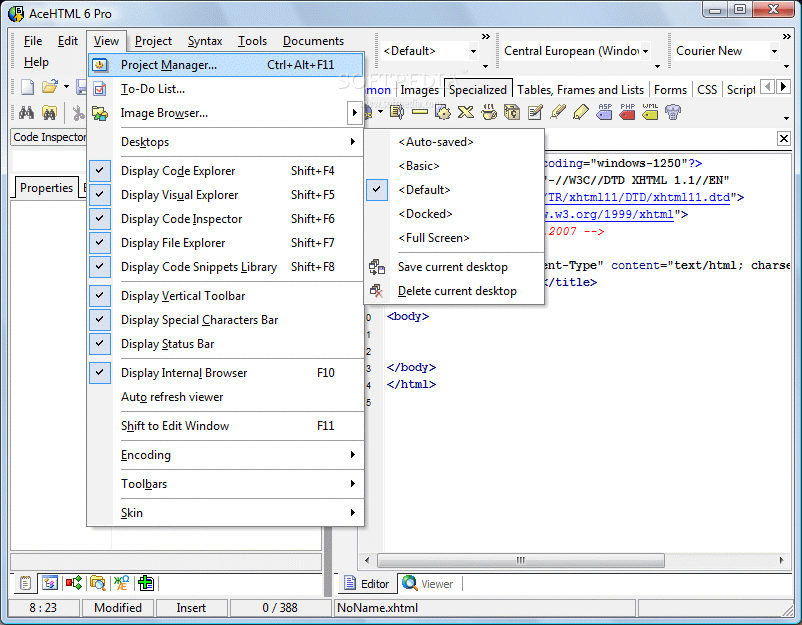Image resolution: width=802 pixels, height=625 pixels.
Task: Click the editor horizontal scrollbar thumb
Action: (521, 561)
